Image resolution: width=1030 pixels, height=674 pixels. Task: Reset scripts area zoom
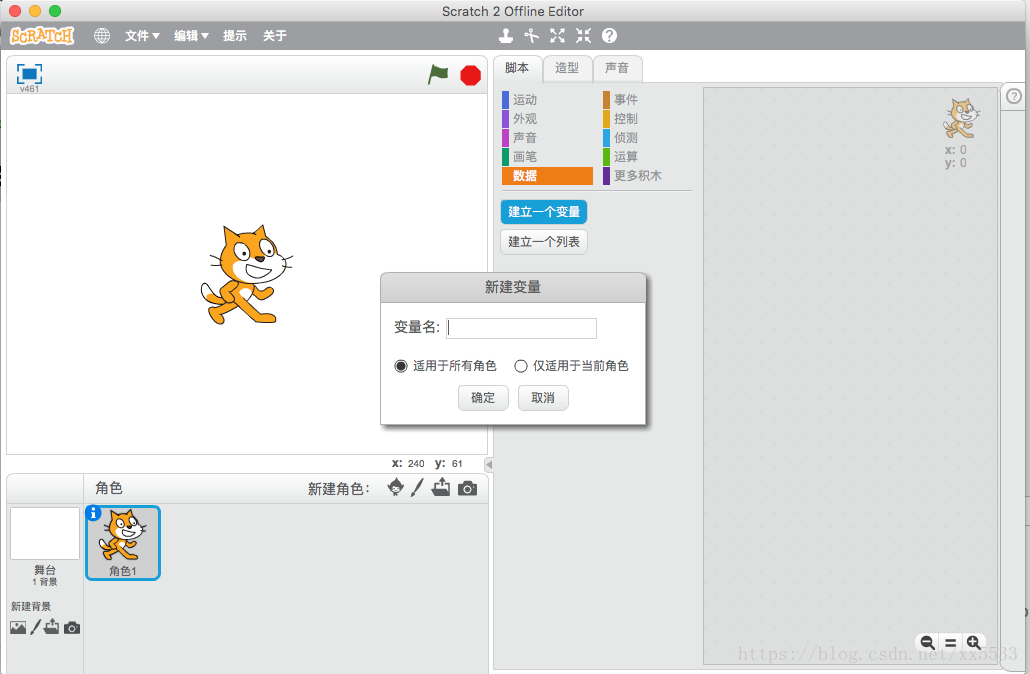click(951, 642)
